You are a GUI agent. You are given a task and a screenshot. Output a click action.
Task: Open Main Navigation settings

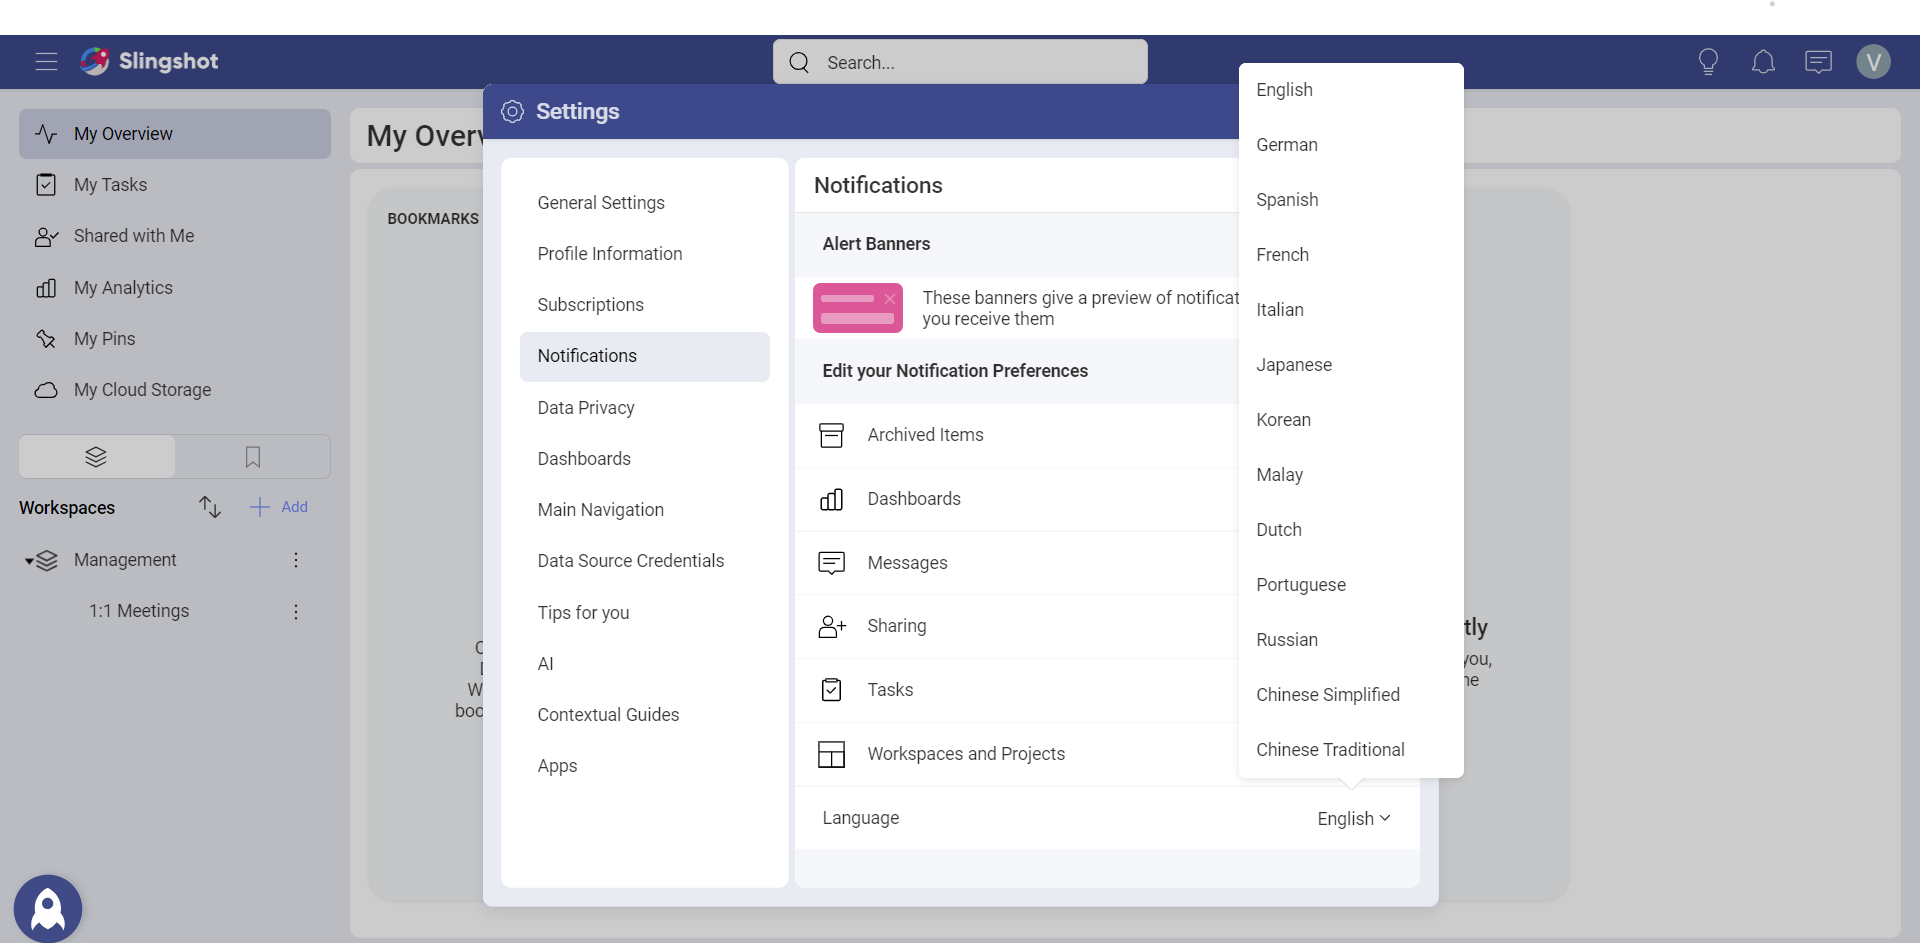point(645,510)
